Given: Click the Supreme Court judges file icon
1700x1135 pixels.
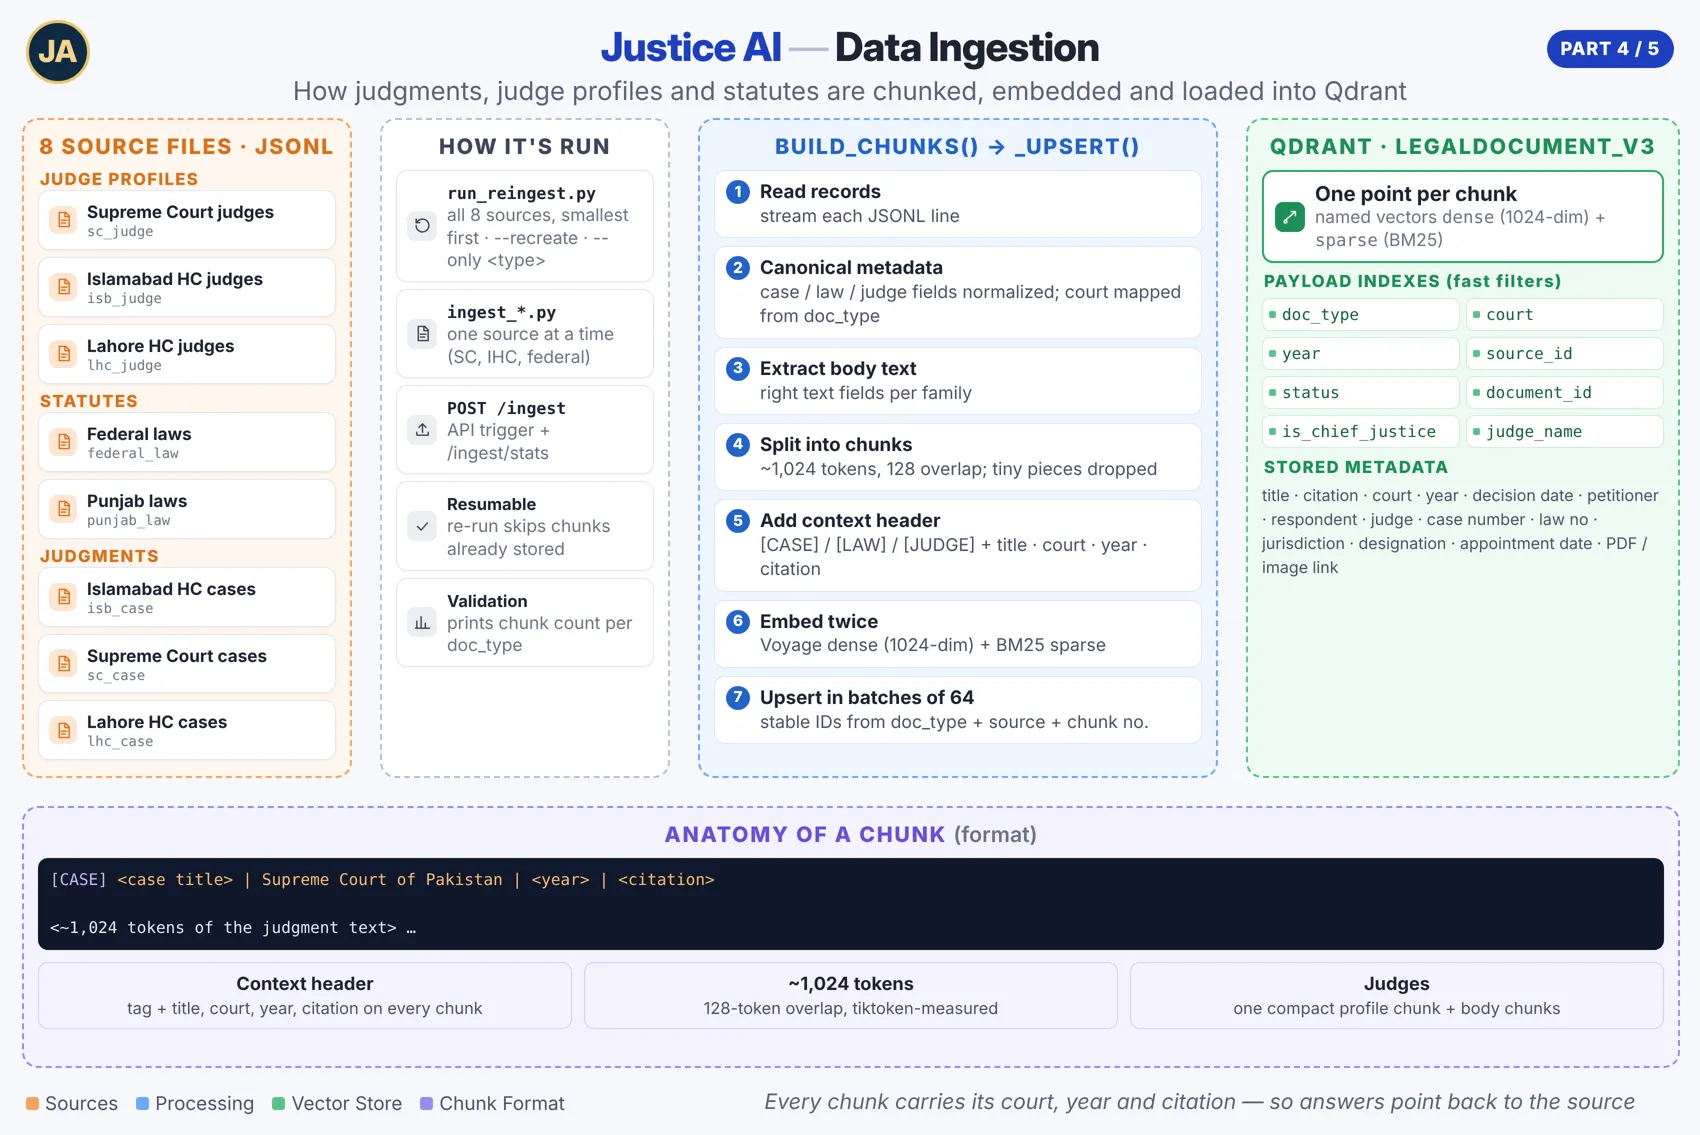Looking at the screenshot, I should (64, 220).
